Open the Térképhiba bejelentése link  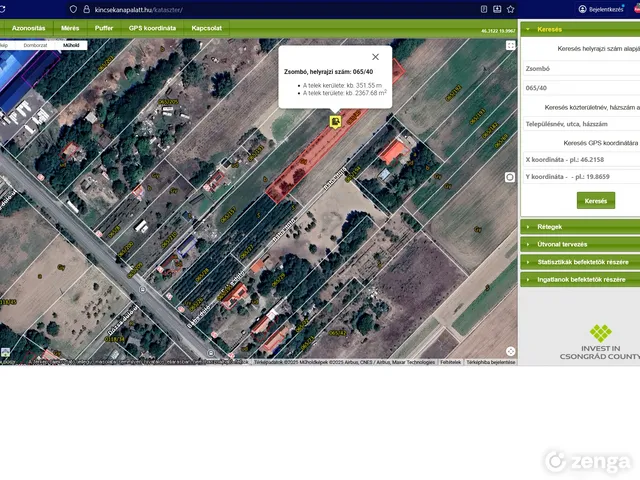point(490,362)
